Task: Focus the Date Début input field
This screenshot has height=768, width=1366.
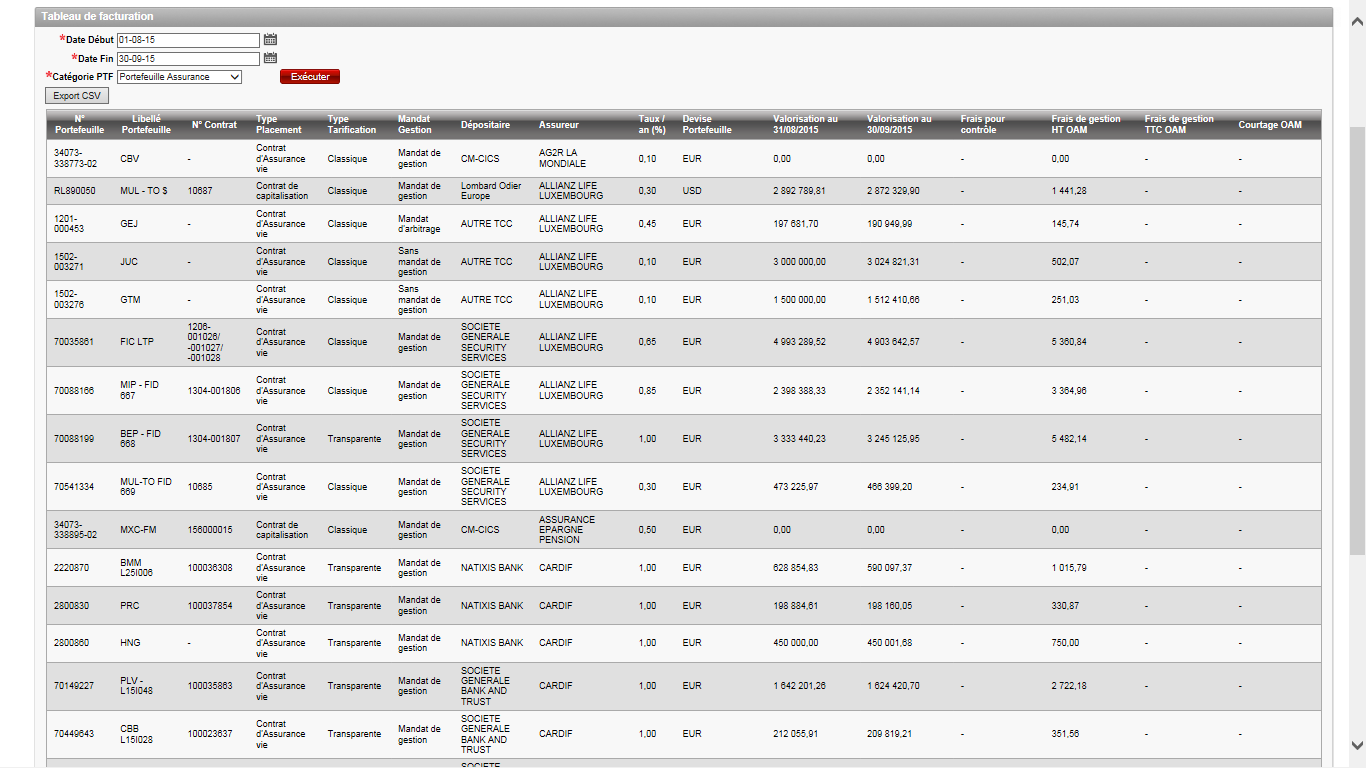Action: (188, 40)
